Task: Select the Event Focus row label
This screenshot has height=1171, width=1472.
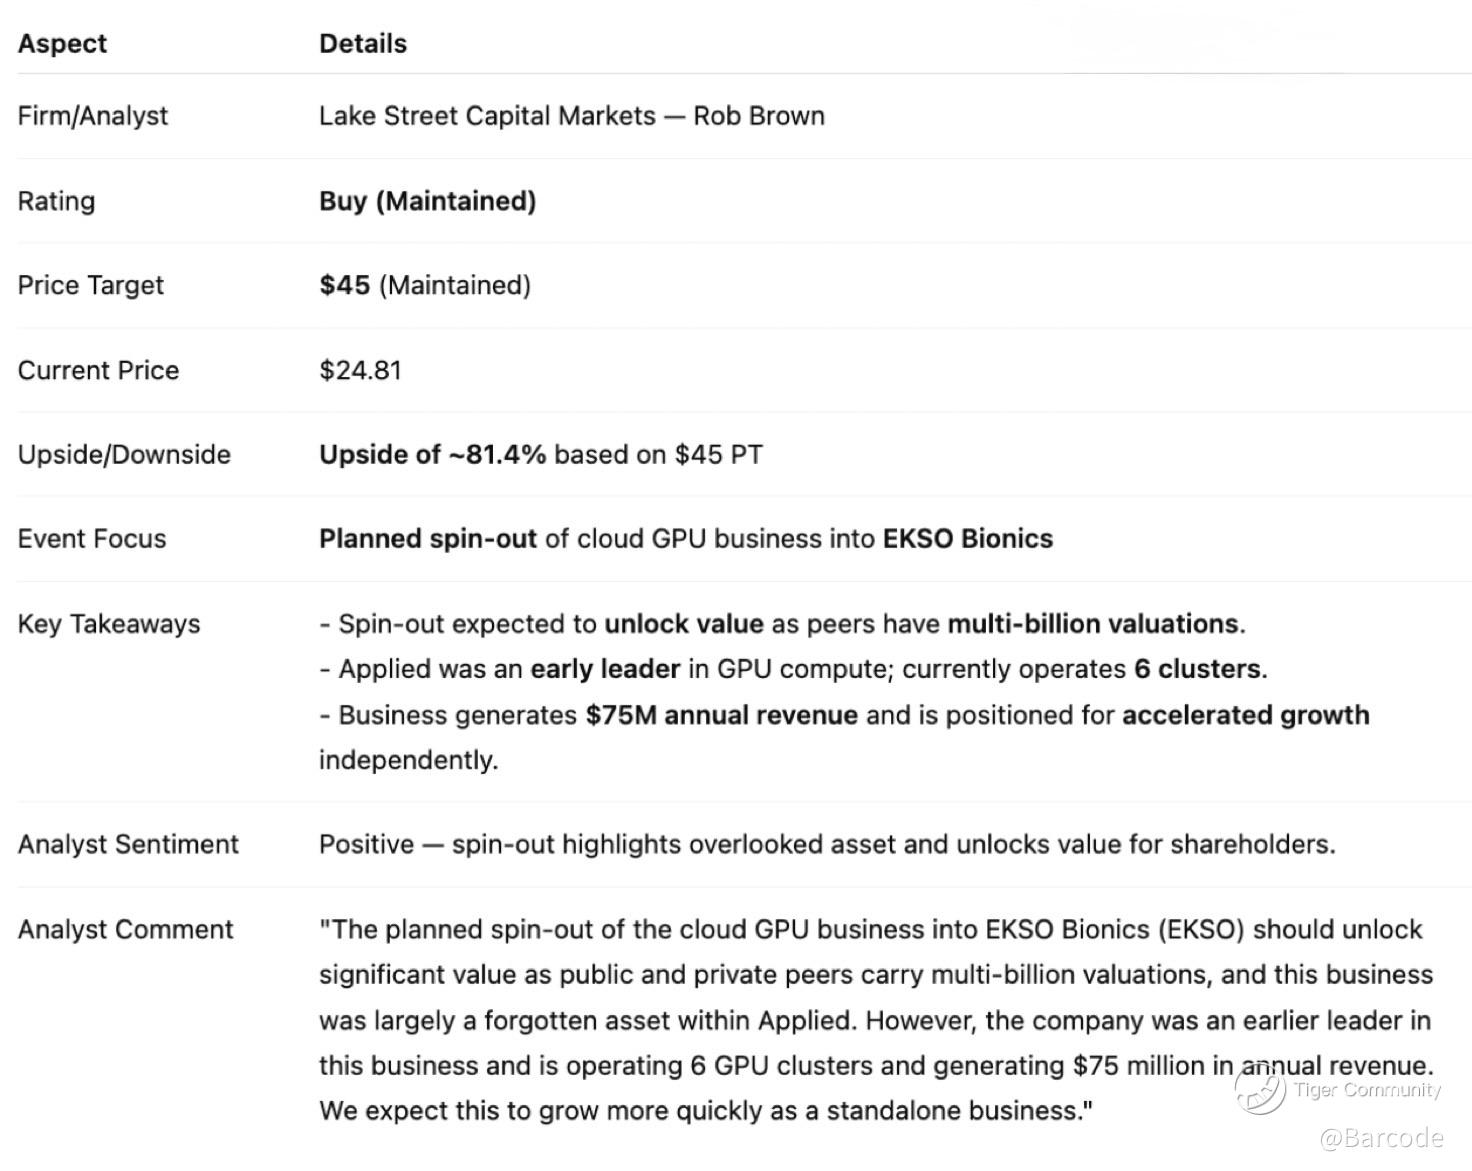Action: (92, 539)
